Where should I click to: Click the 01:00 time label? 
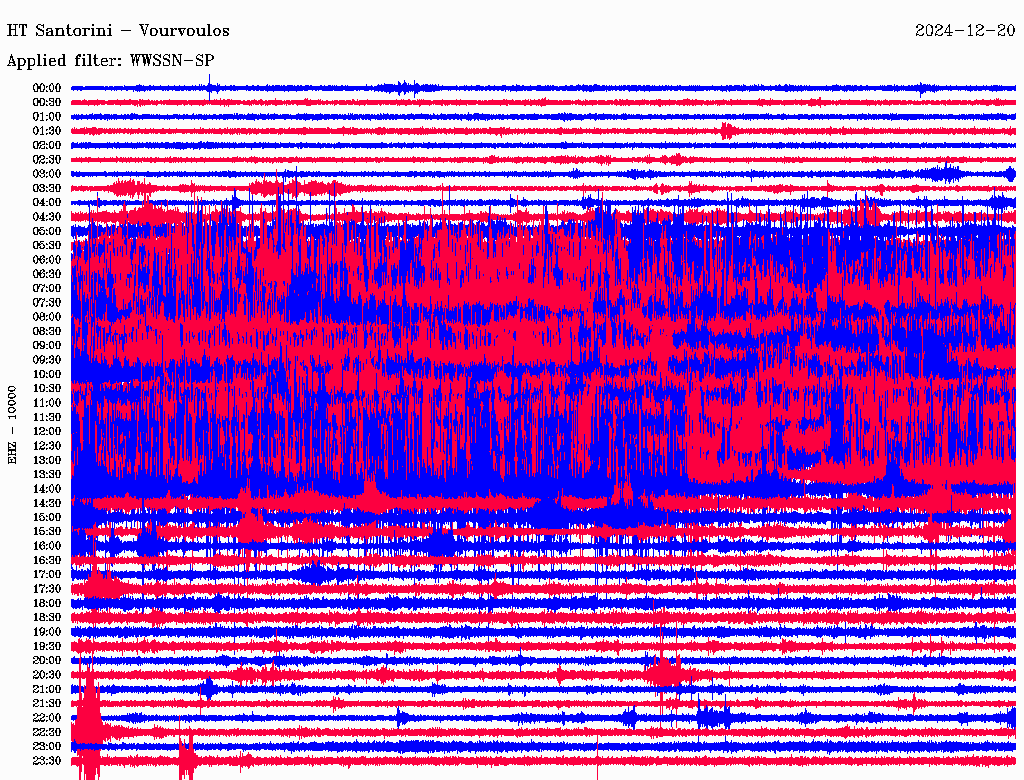pyautogui.click(x=47, y=117)
